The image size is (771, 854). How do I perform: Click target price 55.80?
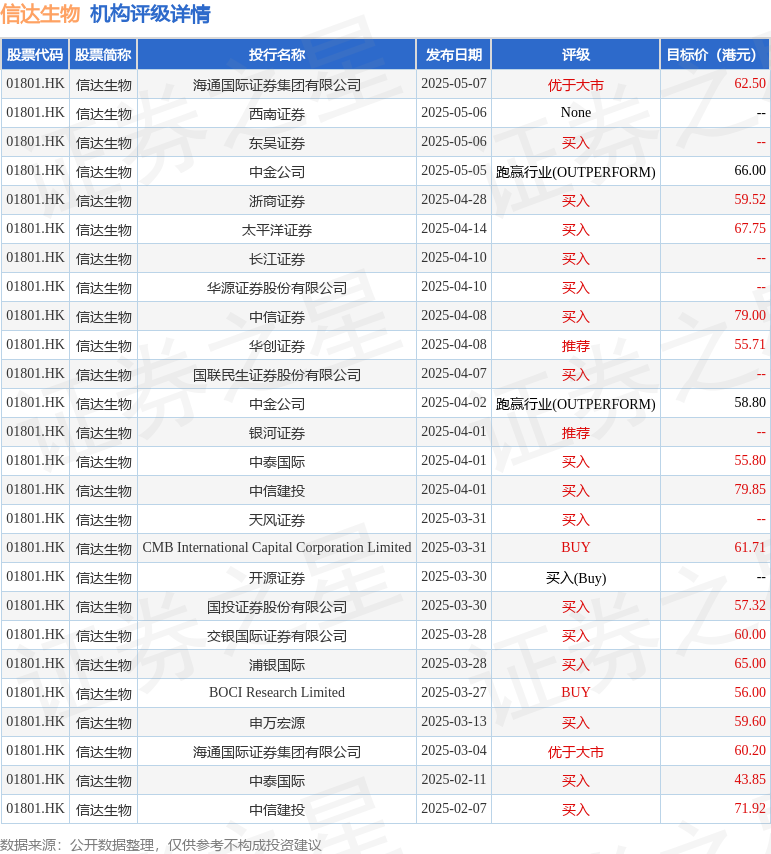point(750,461)
